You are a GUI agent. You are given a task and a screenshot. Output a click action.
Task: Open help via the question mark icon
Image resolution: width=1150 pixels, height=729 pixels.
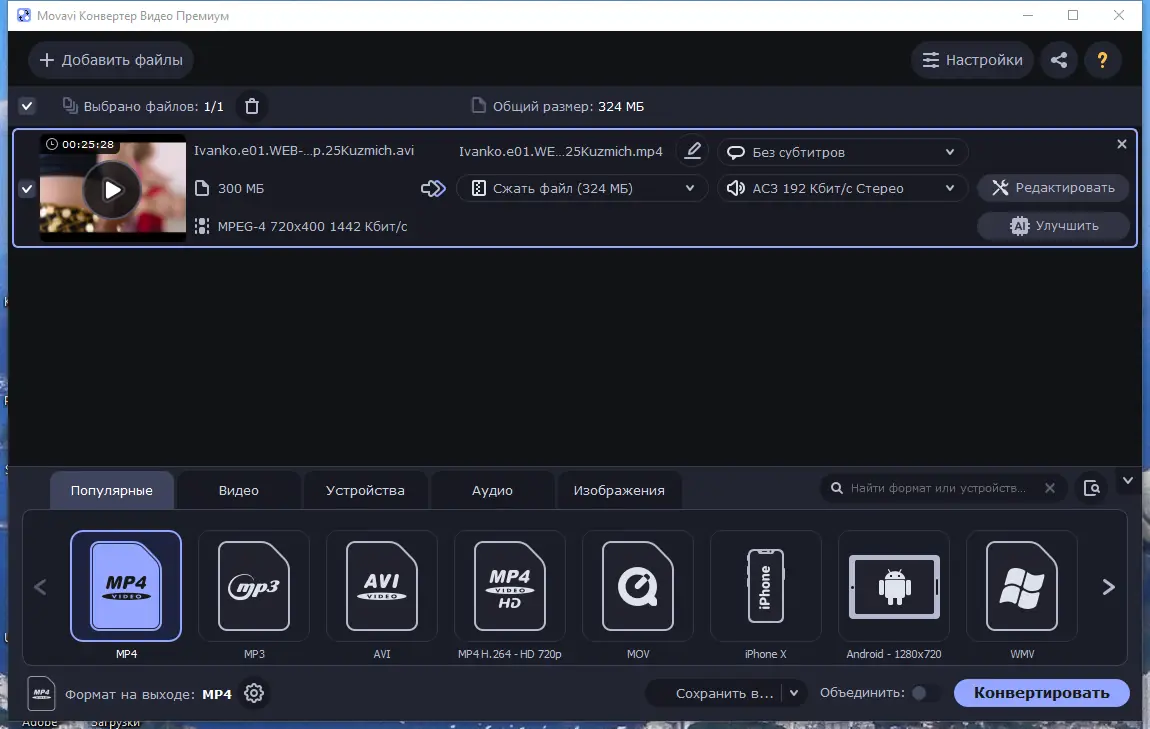(1102, 60)
